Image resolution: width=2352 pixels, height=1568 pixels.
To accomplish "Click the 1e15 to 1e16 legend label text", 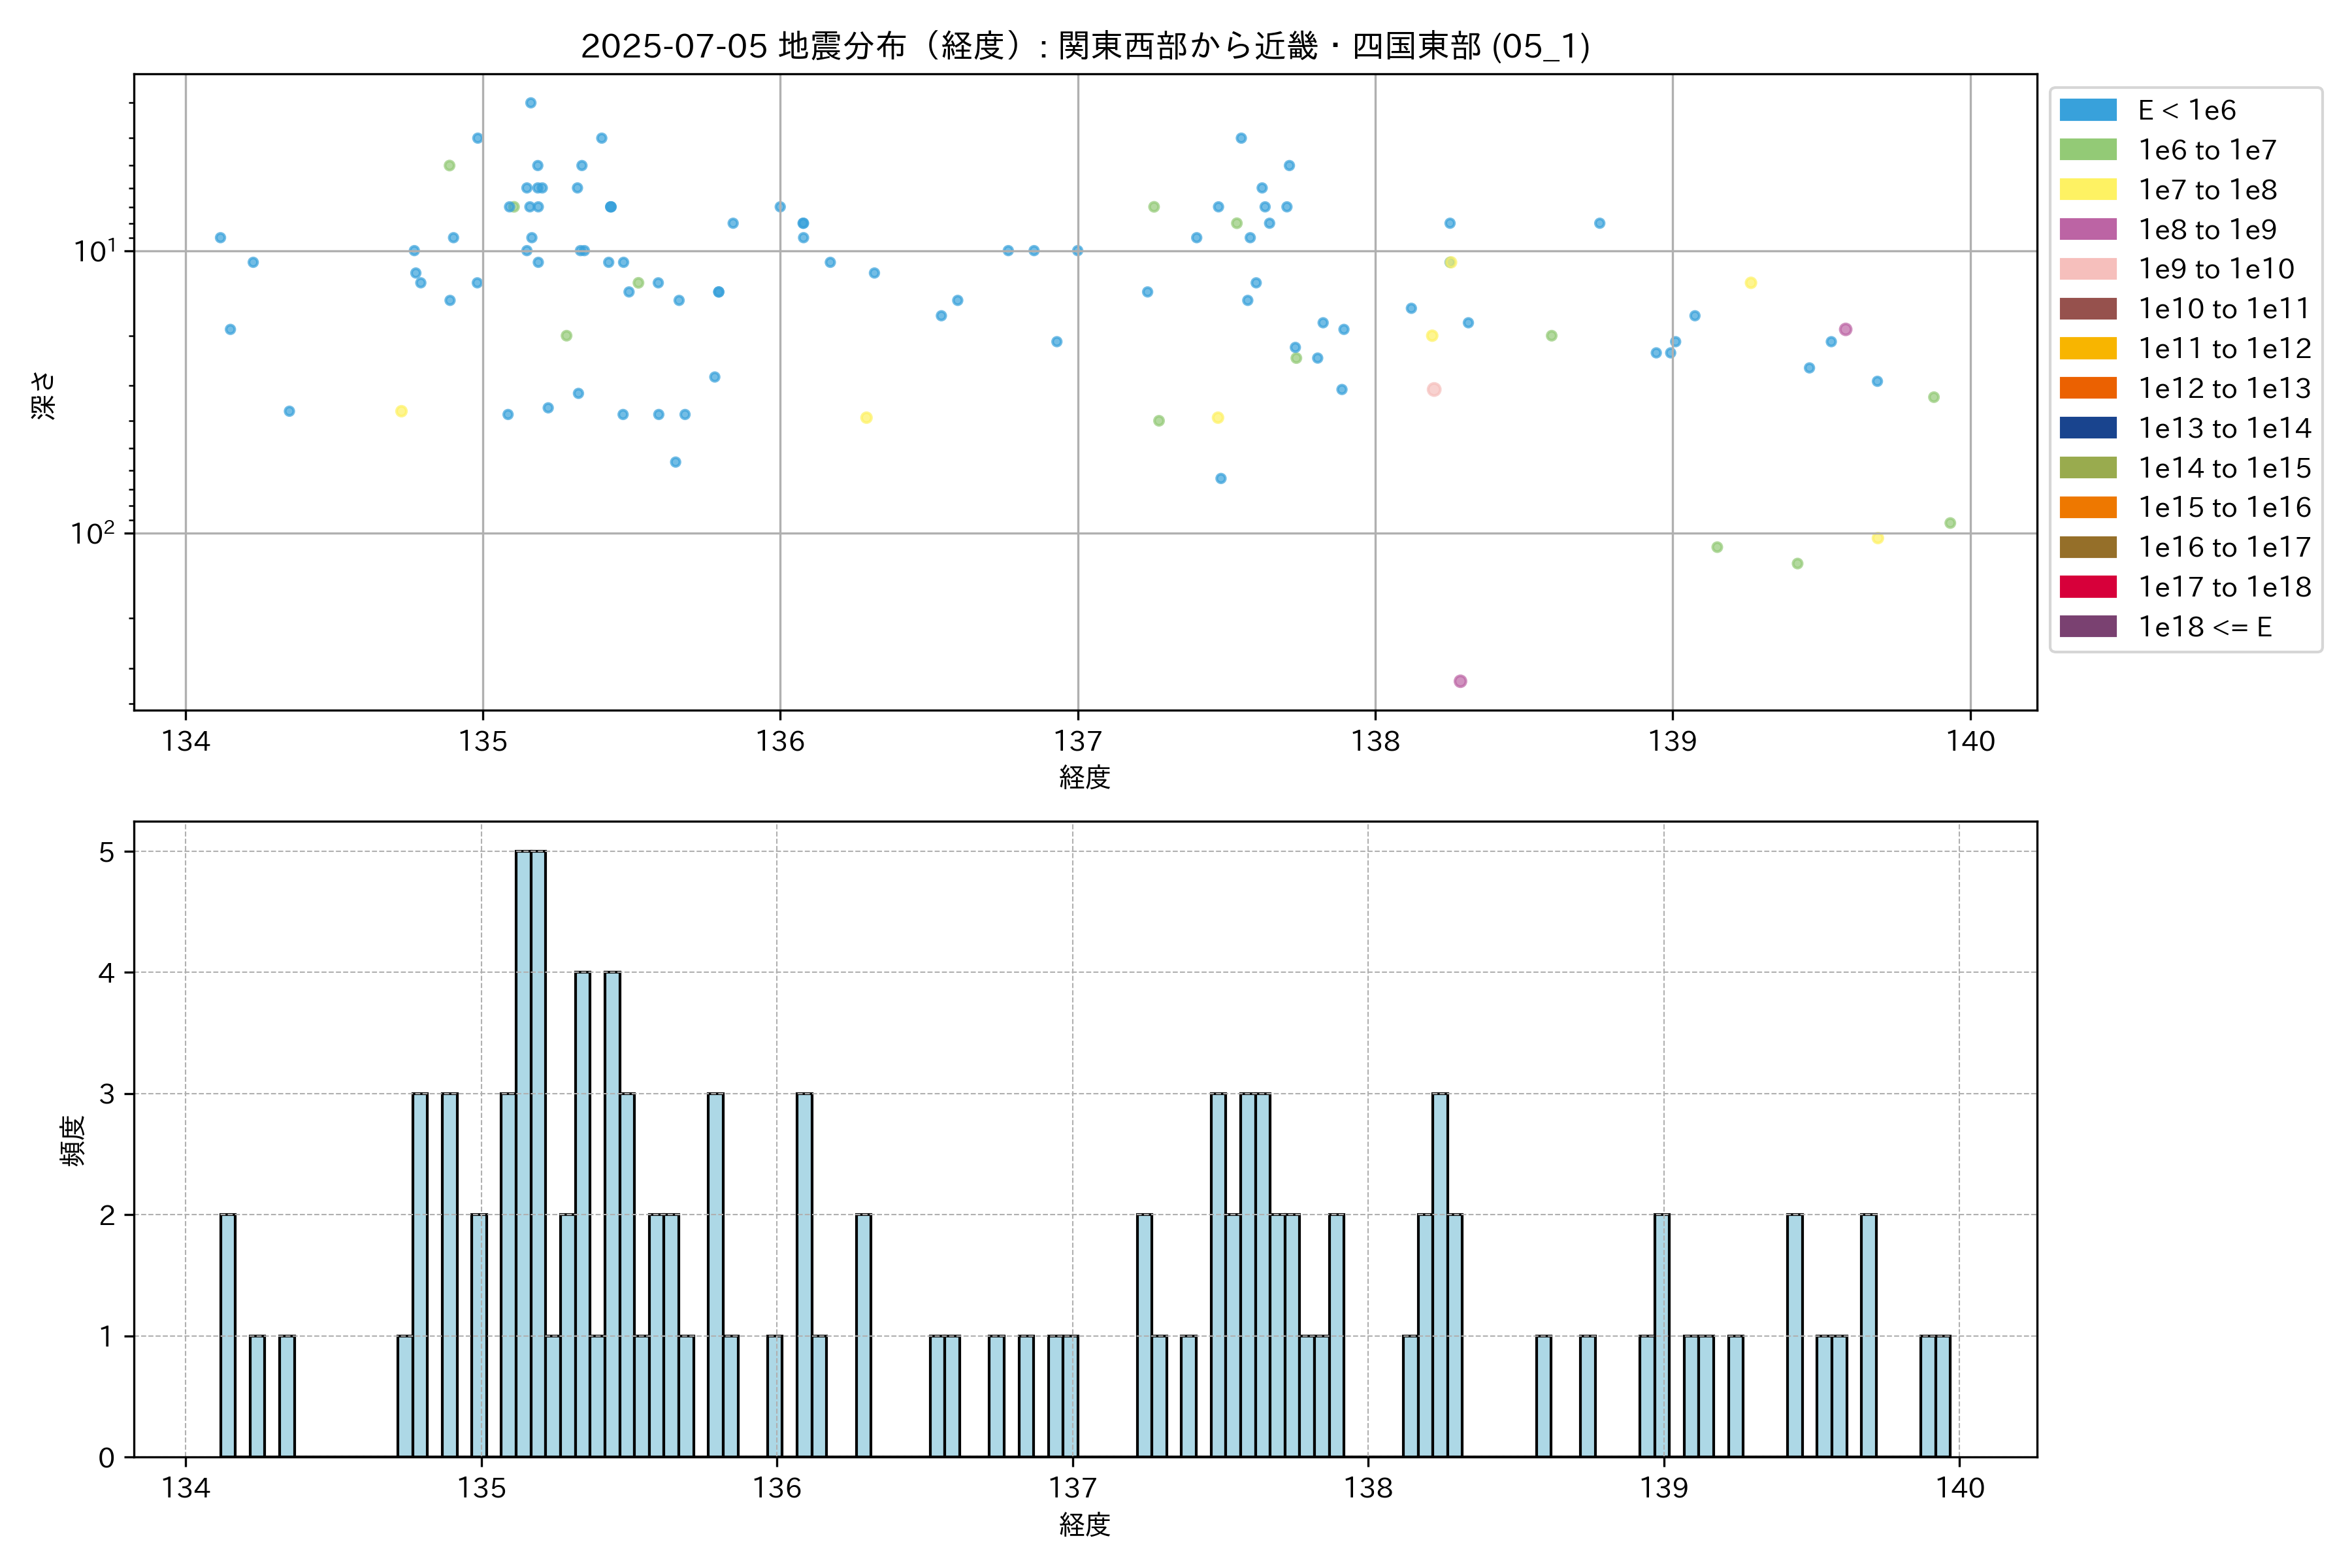I will (2224, 508).
